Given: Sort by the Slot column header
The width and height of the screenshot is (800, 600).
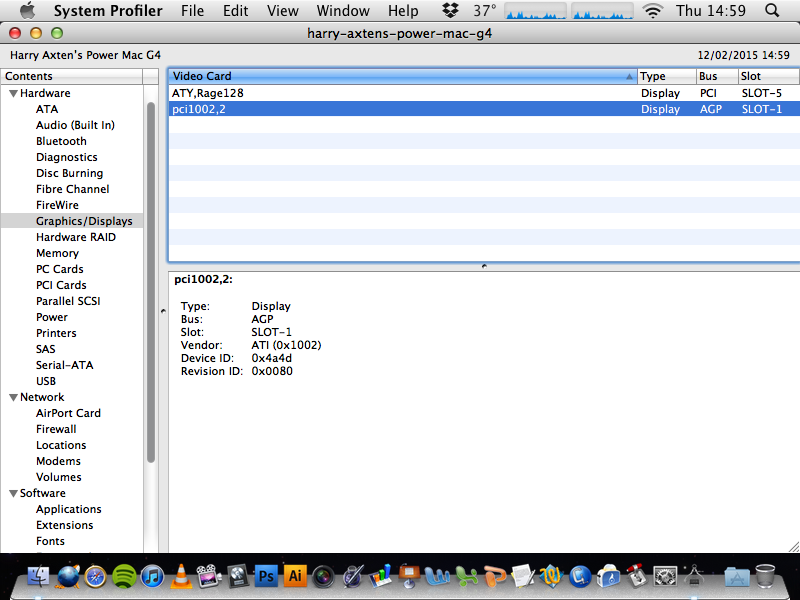Looking at the screenshot, I should (769, 76).
